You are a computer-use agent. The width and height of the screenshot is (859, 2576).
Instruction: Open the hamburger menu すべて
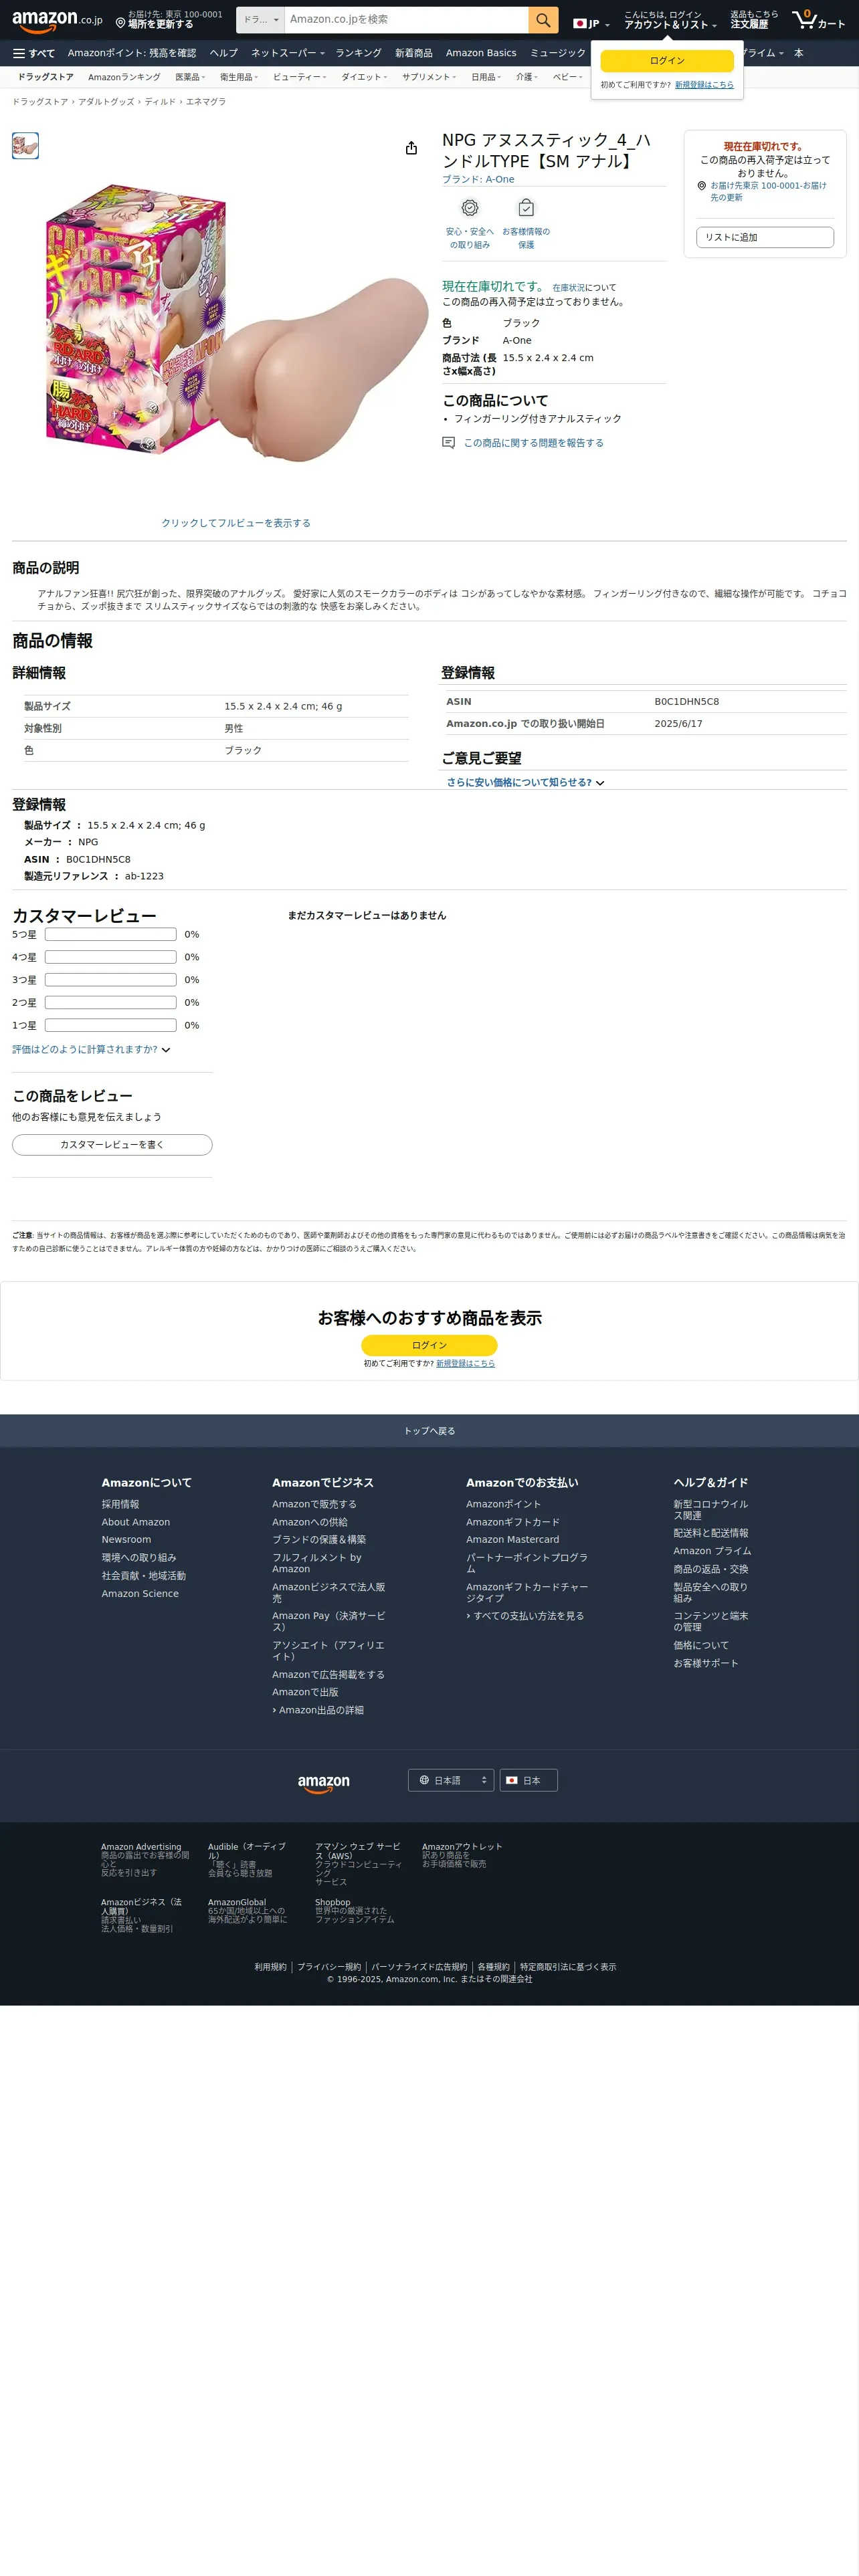[34, 53]
